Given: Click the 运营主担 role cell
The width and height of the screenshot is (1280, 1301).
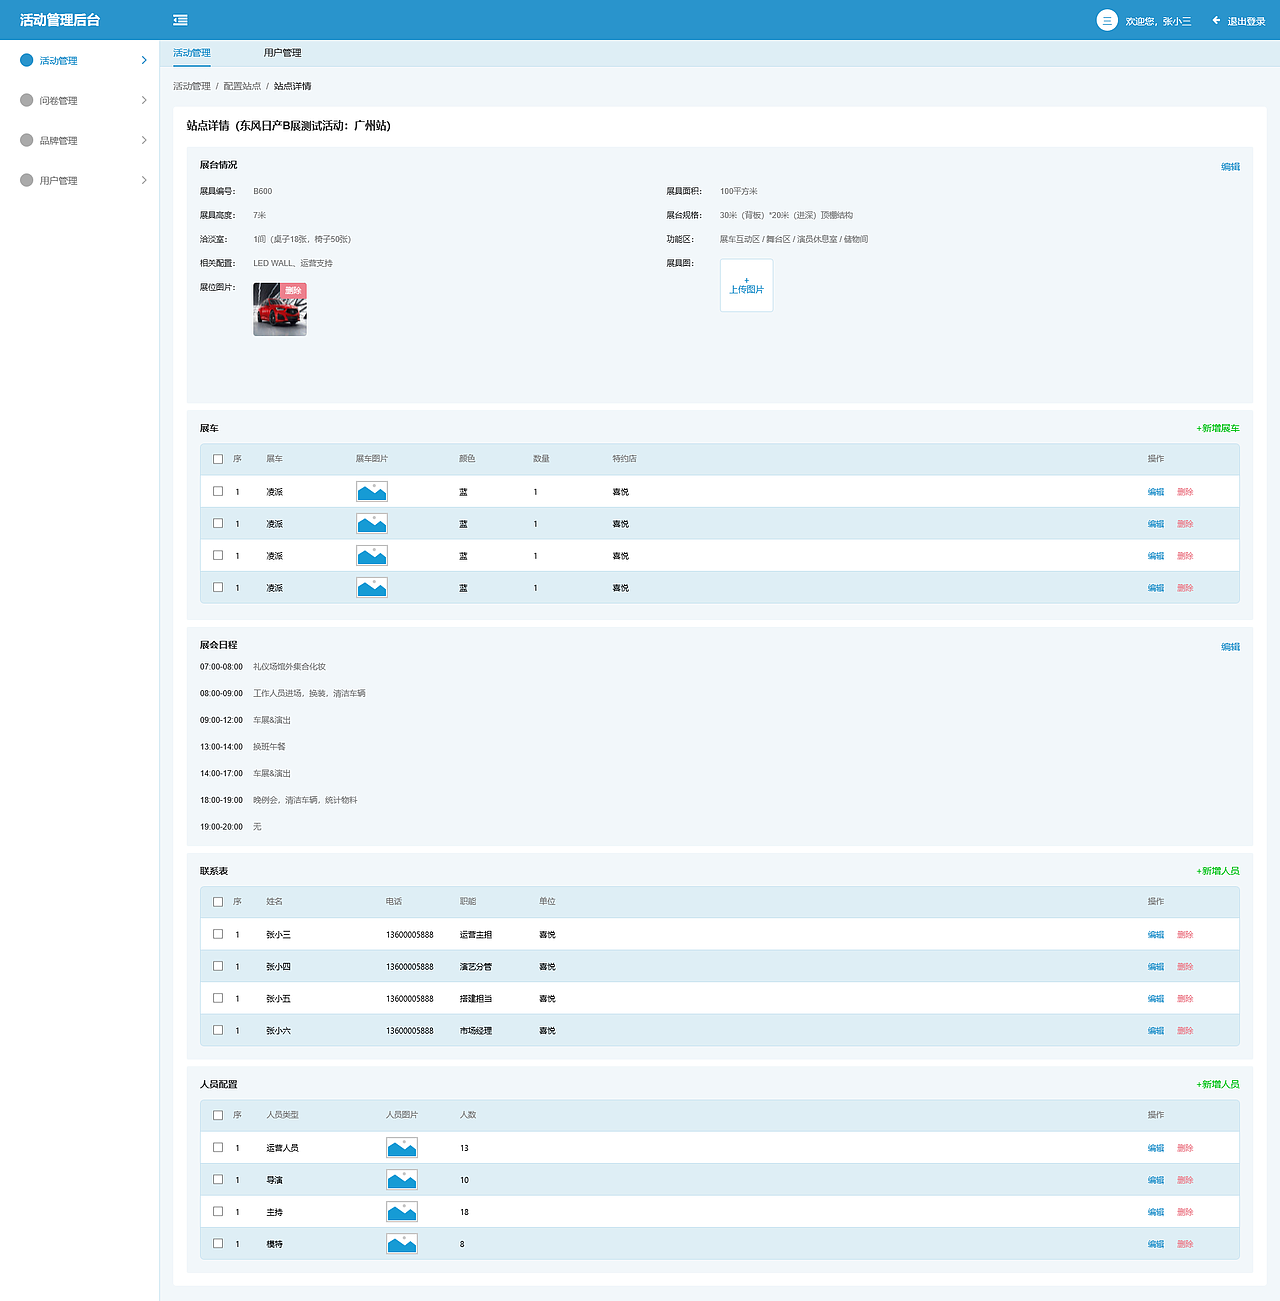Looking at the screenshot, I should [476, 935].
